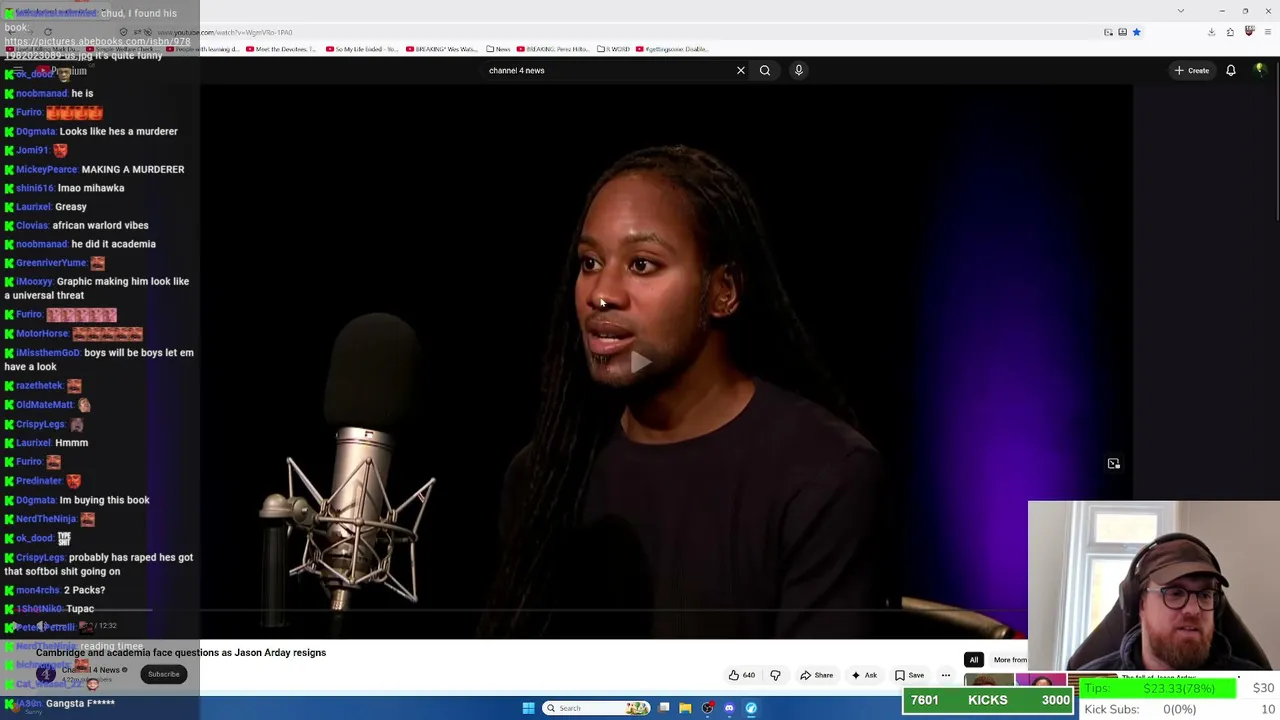Click the video title 'Cambridge and academia face questions'

click(x=181, y=653)
